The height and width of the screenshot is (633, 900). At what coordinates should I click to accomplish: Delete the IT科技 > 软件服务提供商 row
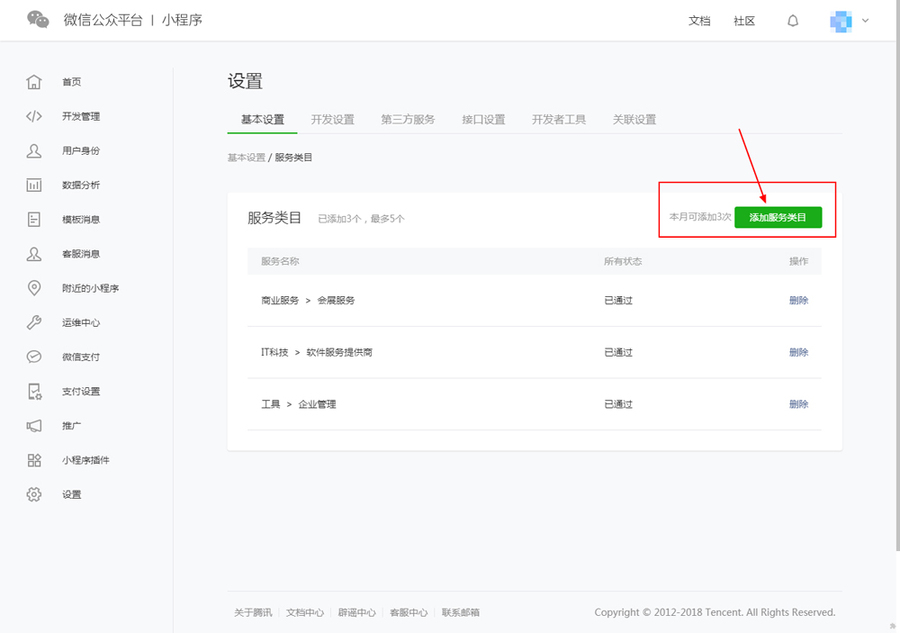pyautogui.click(x=798, y=352)
